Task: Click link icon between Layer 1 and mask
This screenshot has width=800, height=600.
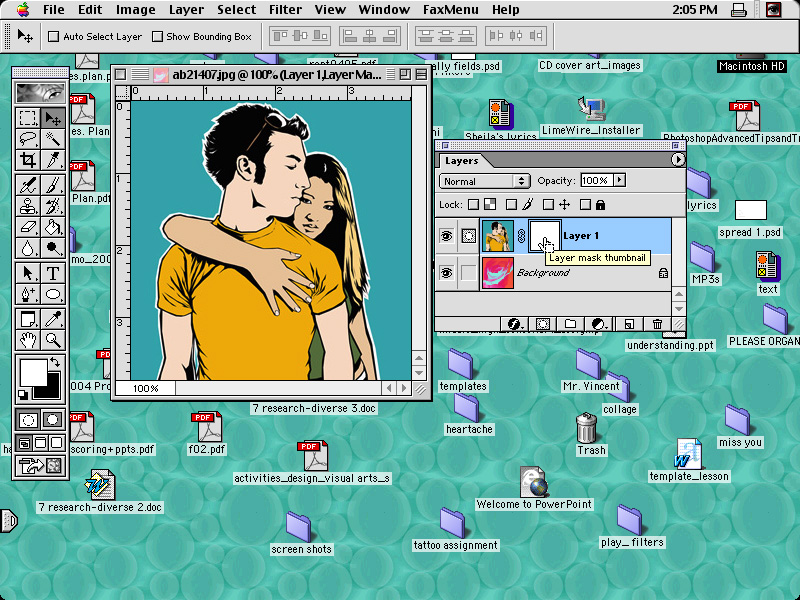Action: tap(521, 236)
